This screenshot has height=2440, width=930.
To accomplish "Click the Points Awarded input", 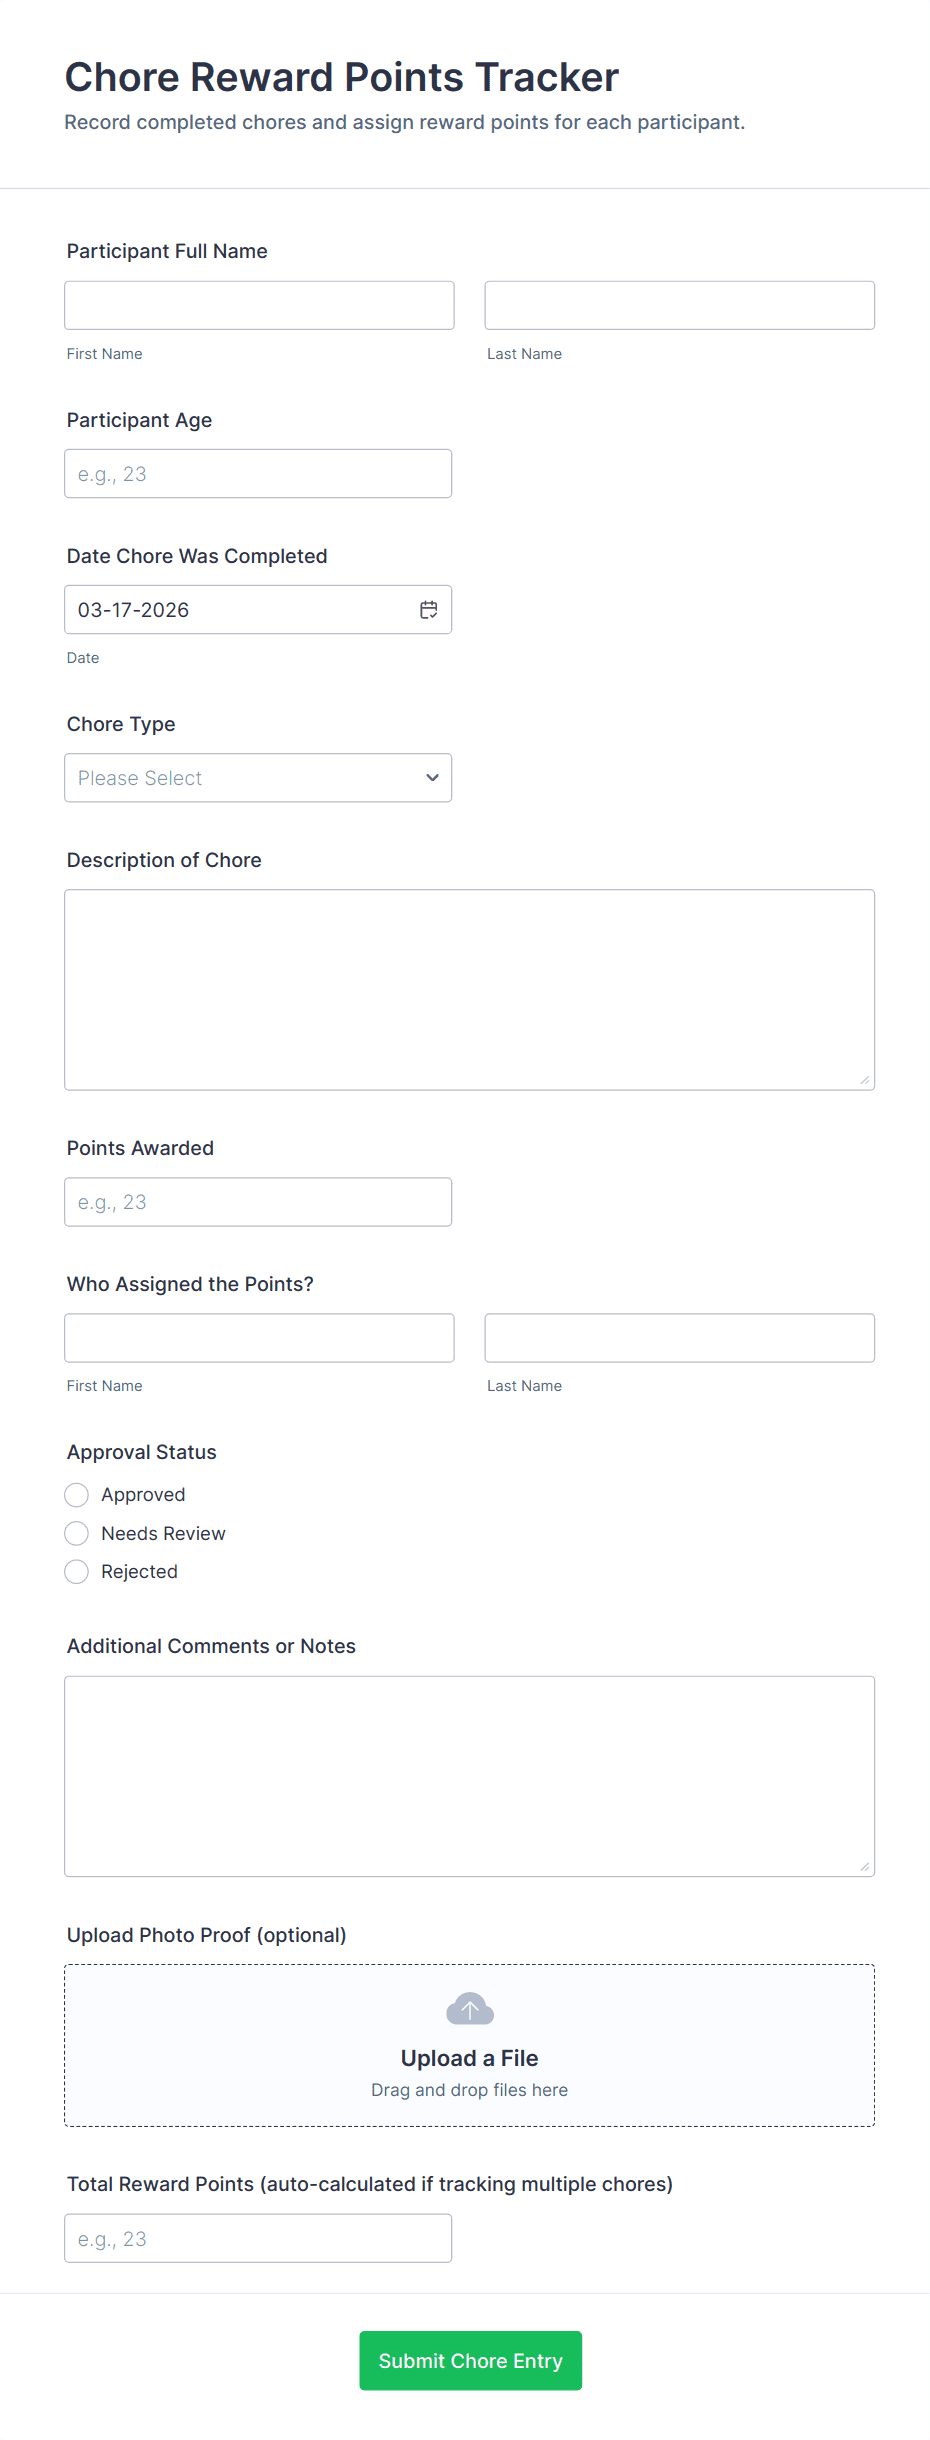I will (258, 1202).
